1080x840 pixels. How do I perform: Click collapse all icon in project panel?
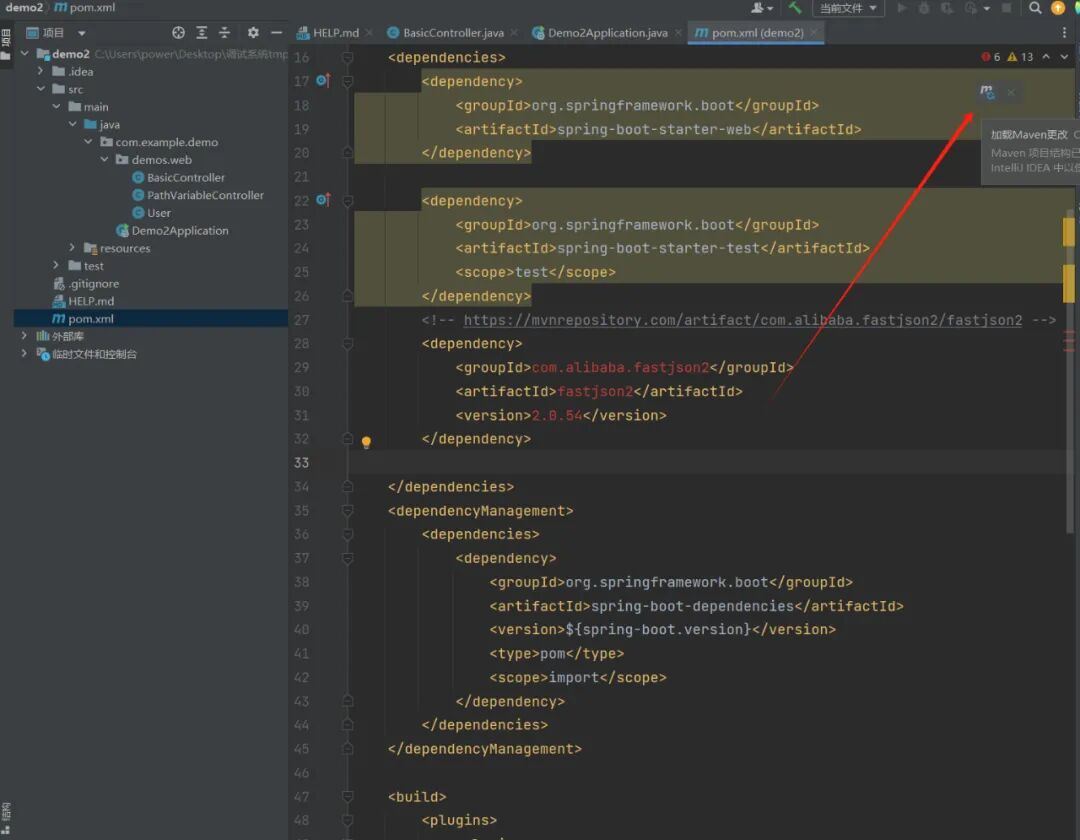coord(225,33)
